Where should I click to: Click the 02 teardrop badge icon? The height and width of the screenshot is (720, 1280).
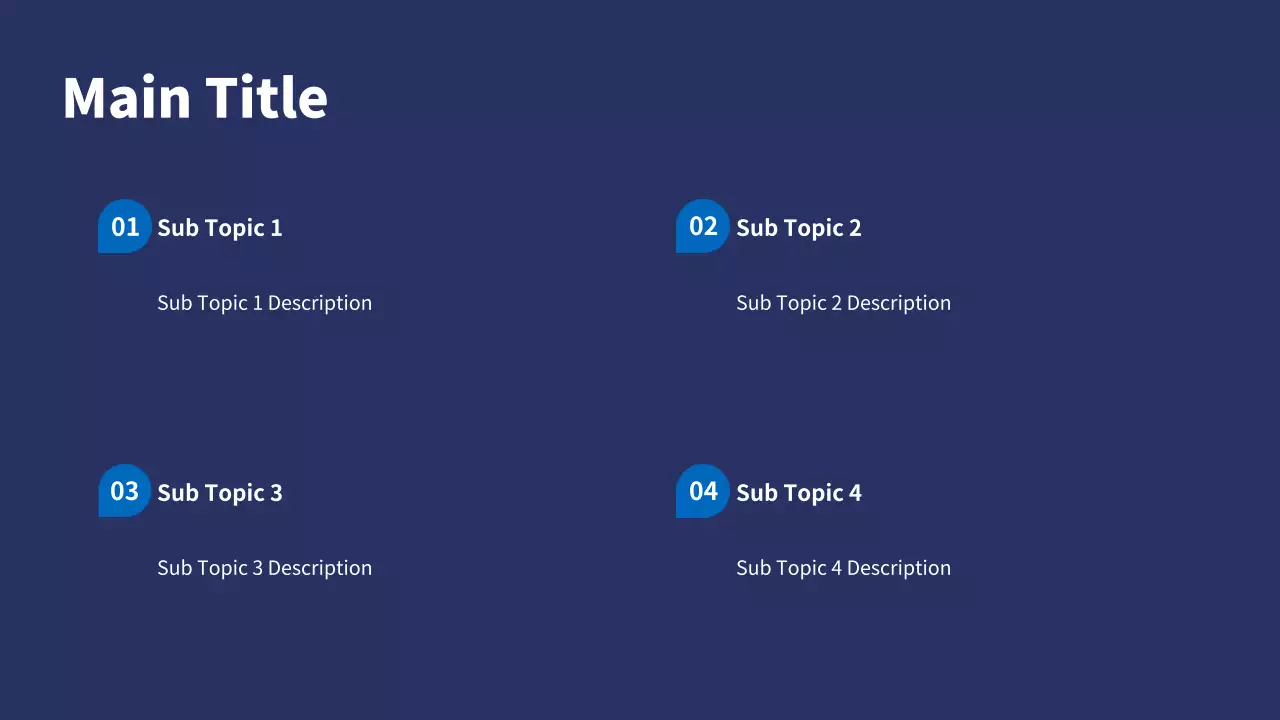click(x=703, y=226)
